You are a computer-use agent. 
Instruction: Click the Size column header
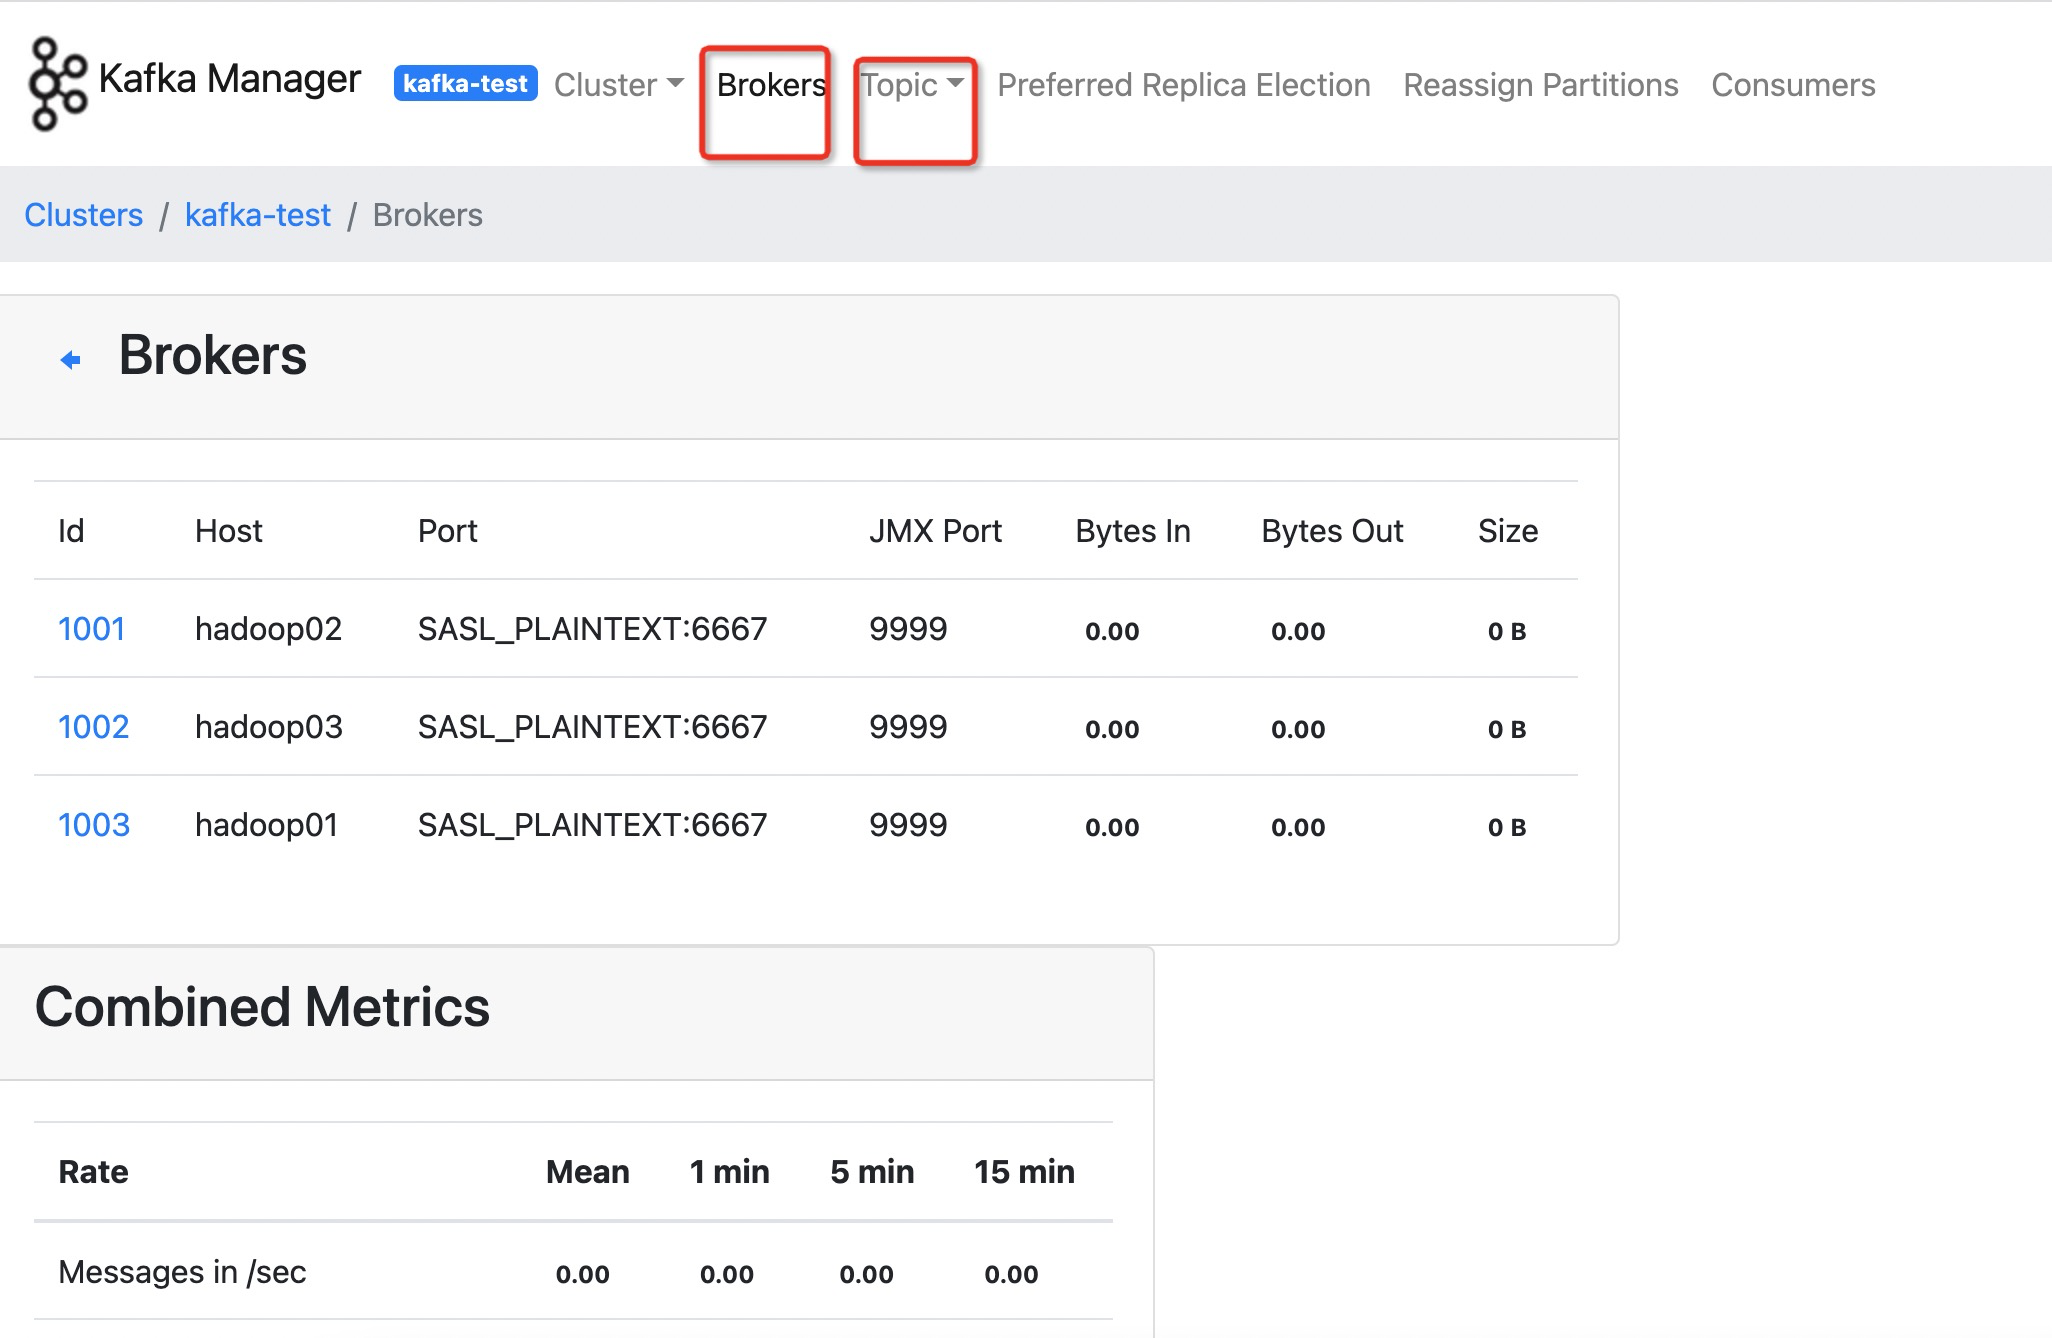click(x=1507, y=531)
